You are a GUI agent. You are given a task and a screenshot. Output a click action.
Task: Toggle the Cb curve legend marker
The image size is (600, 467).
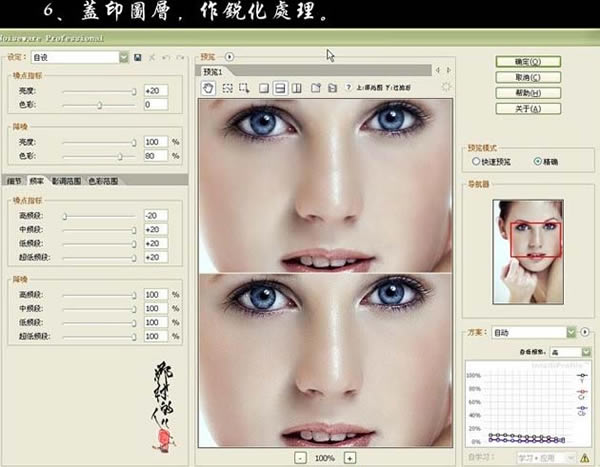[x=582, y=410]
